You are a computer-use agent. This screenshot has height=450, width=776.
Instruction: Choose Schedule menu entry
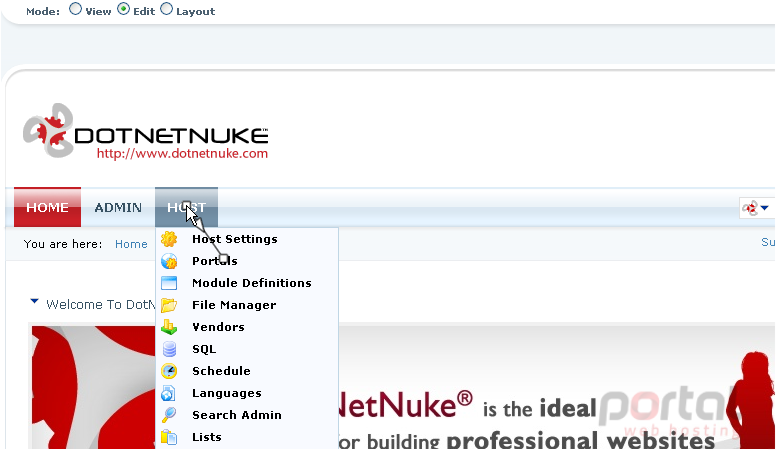[x=247, y=371]
